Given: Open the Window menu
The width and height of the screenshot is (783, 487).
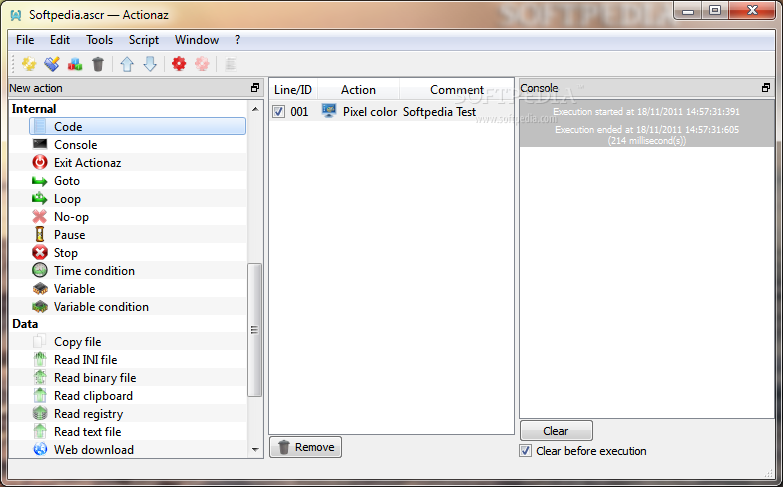Looking at the screenshot, I should (x=197, y=39).
